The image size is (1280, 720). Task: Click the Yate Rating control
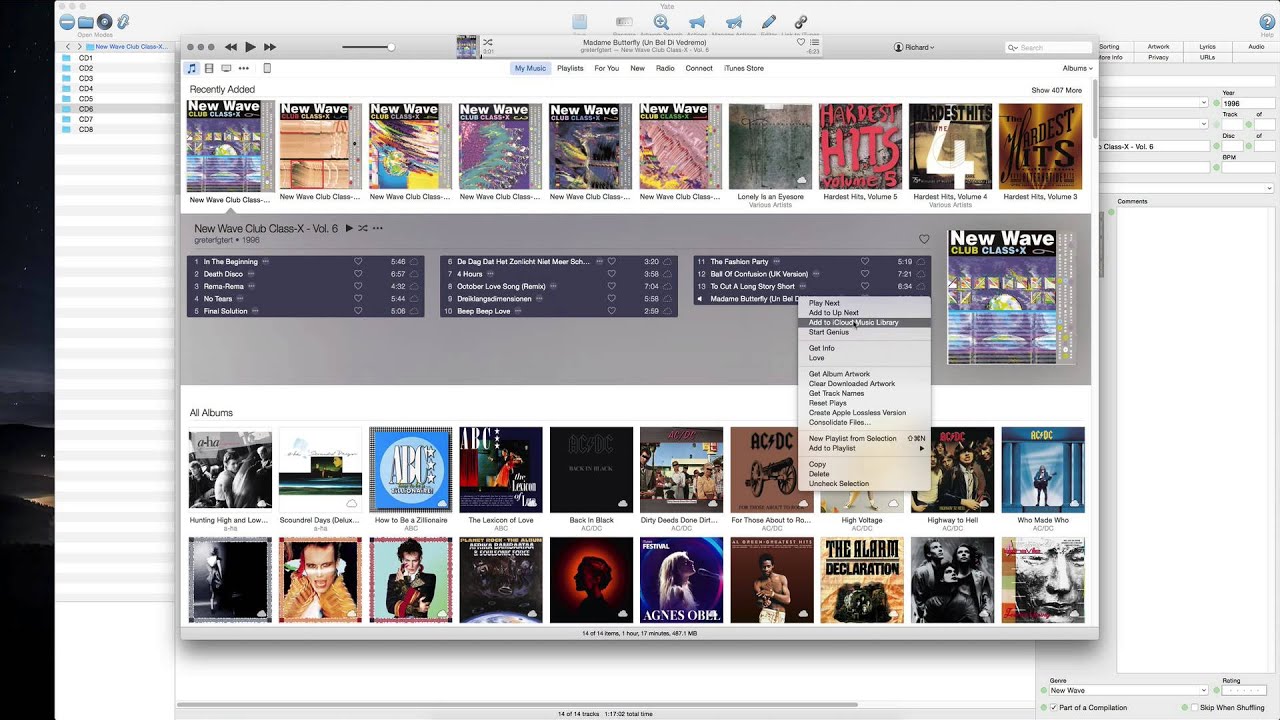[x=1245, y=690]
